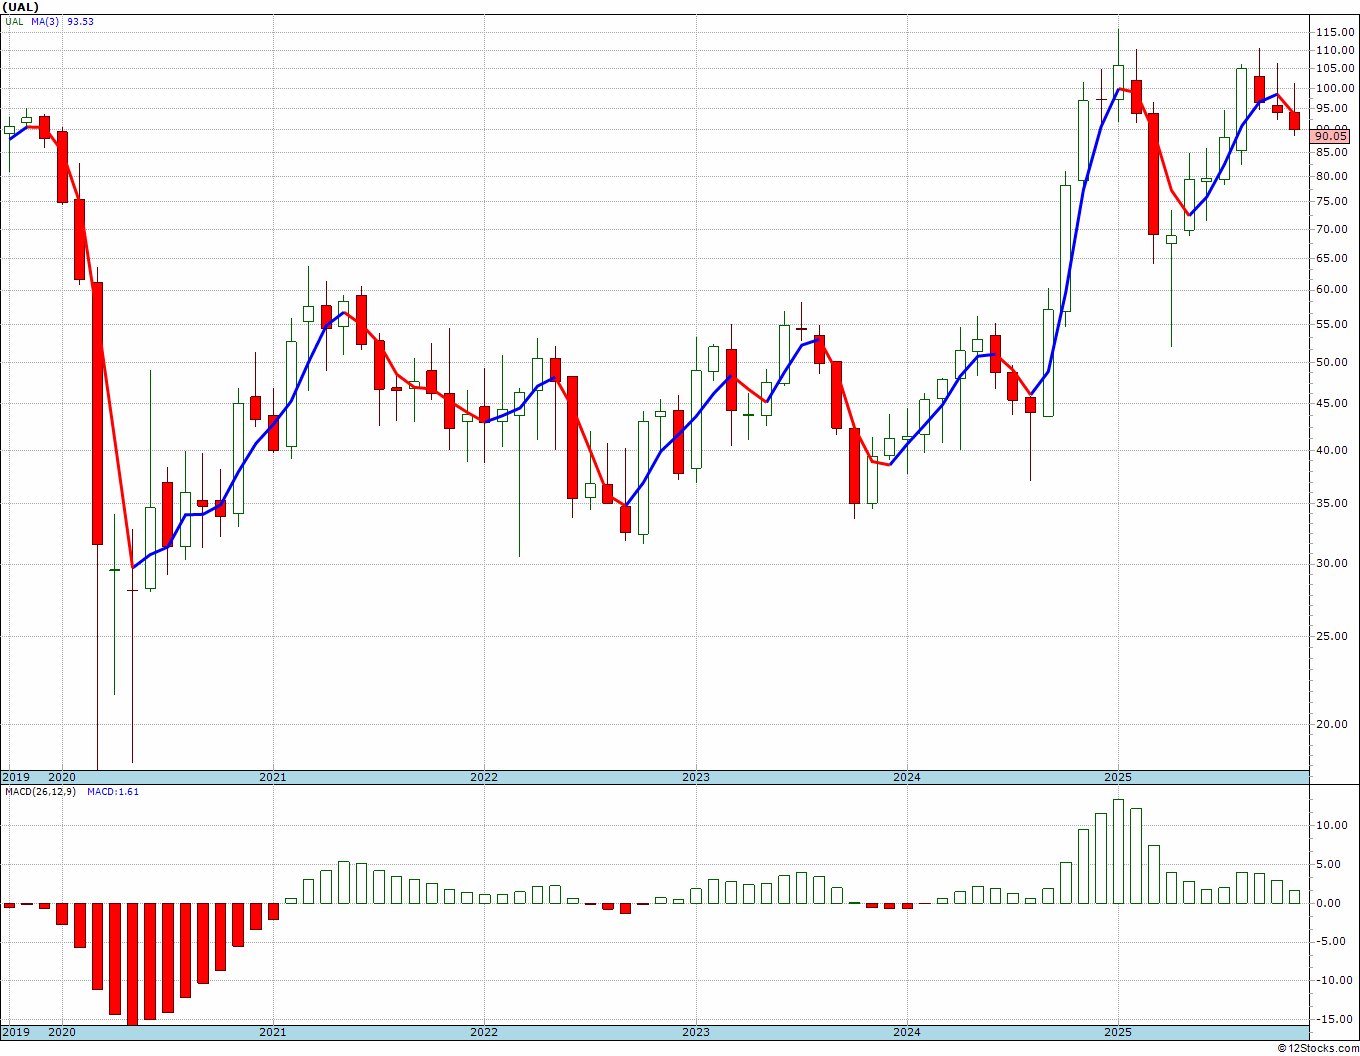The image size is (1360, 1056).
Task: Select the 93.53 moving average value
Action: tap(80, 21)
